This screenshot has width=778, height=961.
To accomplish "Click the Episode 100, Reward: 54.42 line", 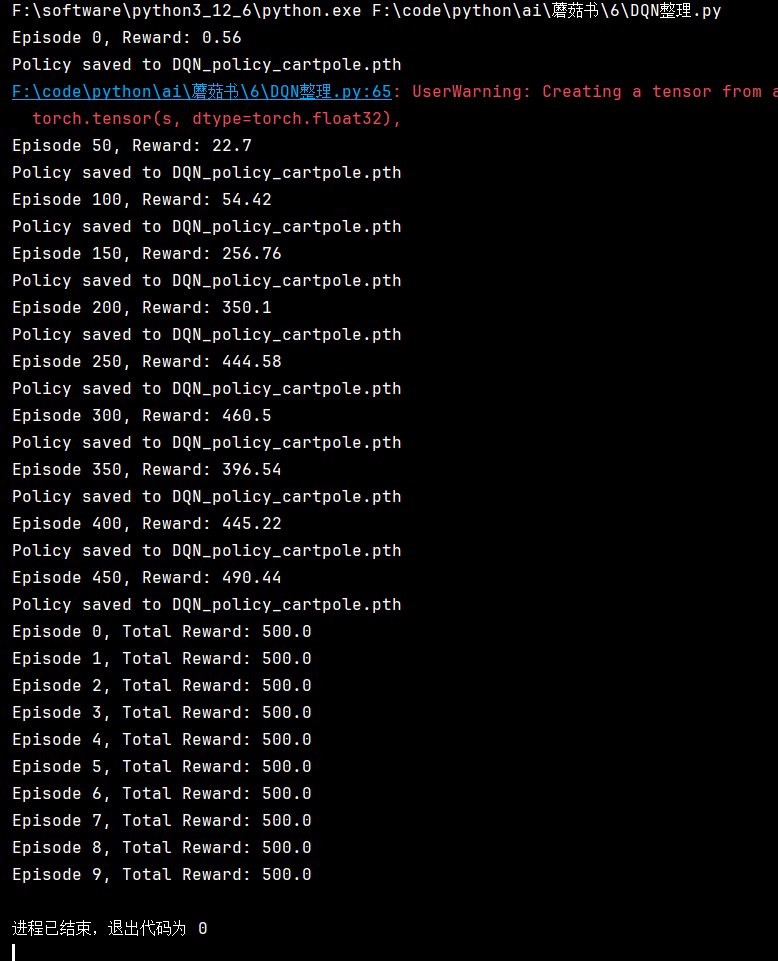I will (142, 200).
